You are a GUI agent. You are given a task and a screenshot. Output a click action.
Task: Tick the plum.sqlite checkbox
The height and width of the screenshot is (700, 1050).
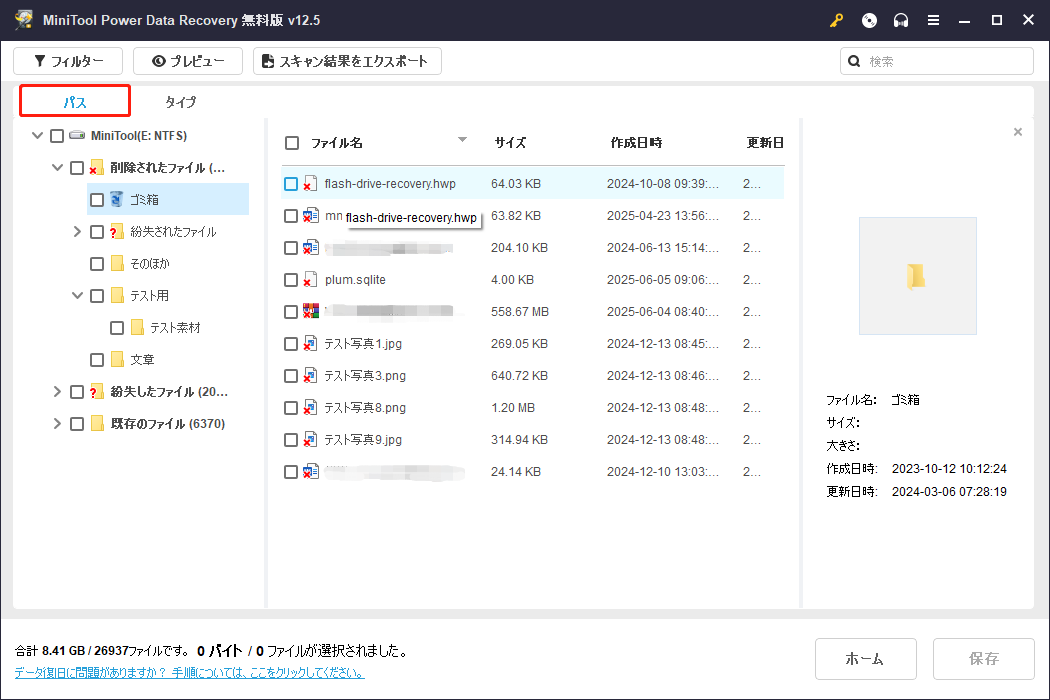click(291, 279)
